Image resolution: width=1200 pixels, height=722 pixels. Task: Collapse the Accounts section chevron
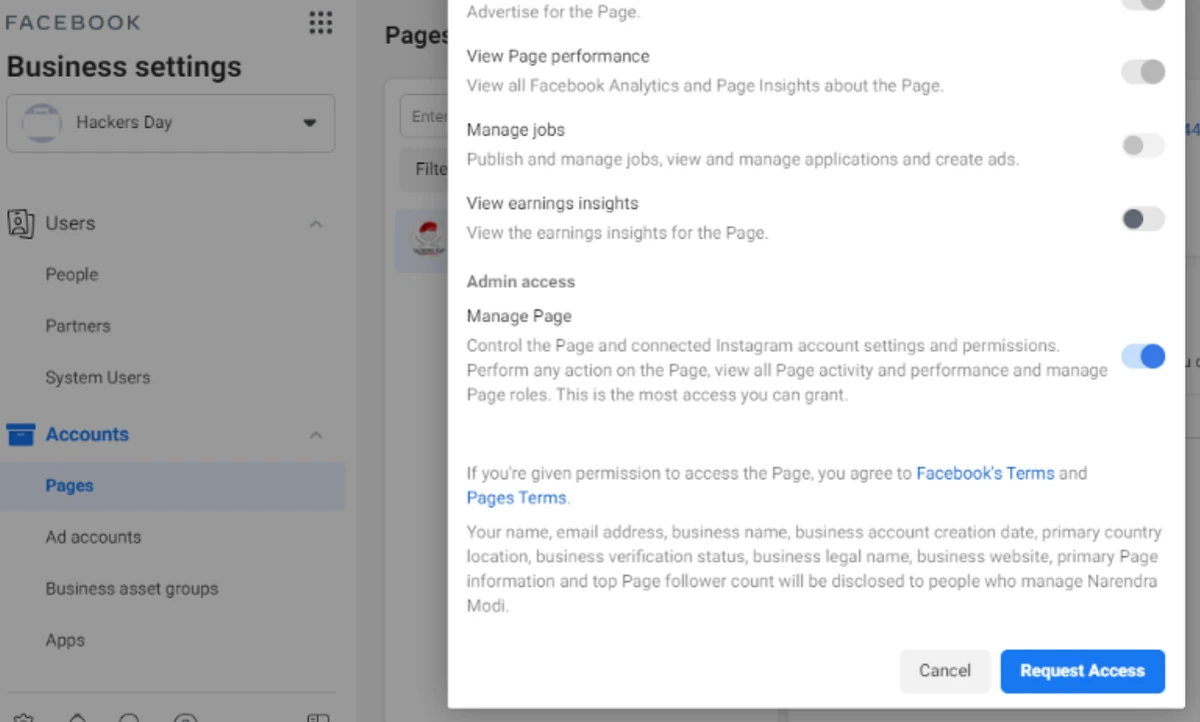pos(316,435)
